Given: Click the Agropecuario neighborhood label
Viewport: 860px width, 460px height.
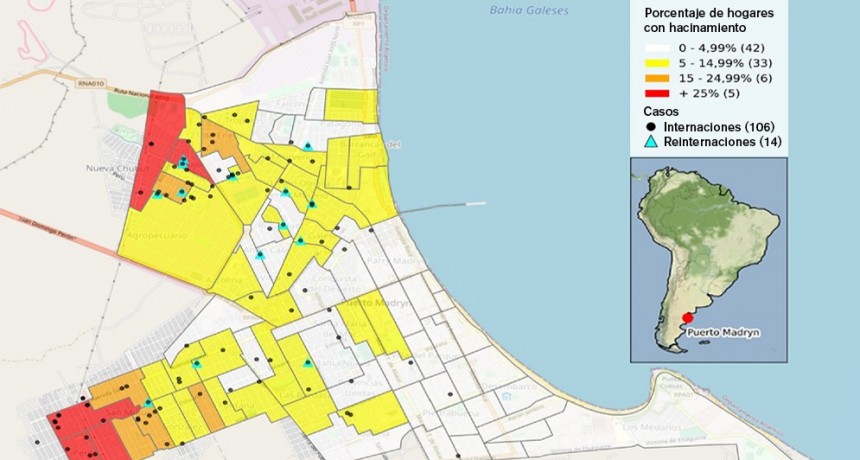Looking at the screenshot, I should 156,235.
